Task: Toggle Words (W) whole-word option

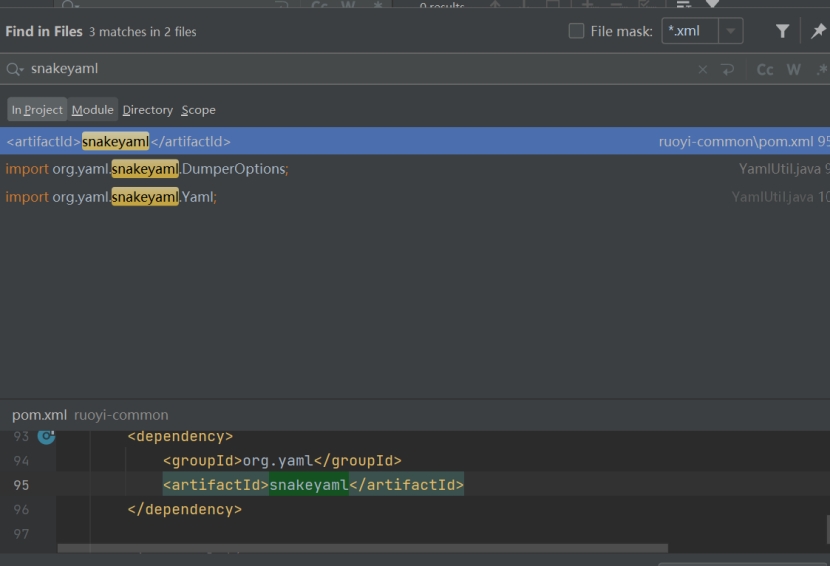Action: pos(794,69)
